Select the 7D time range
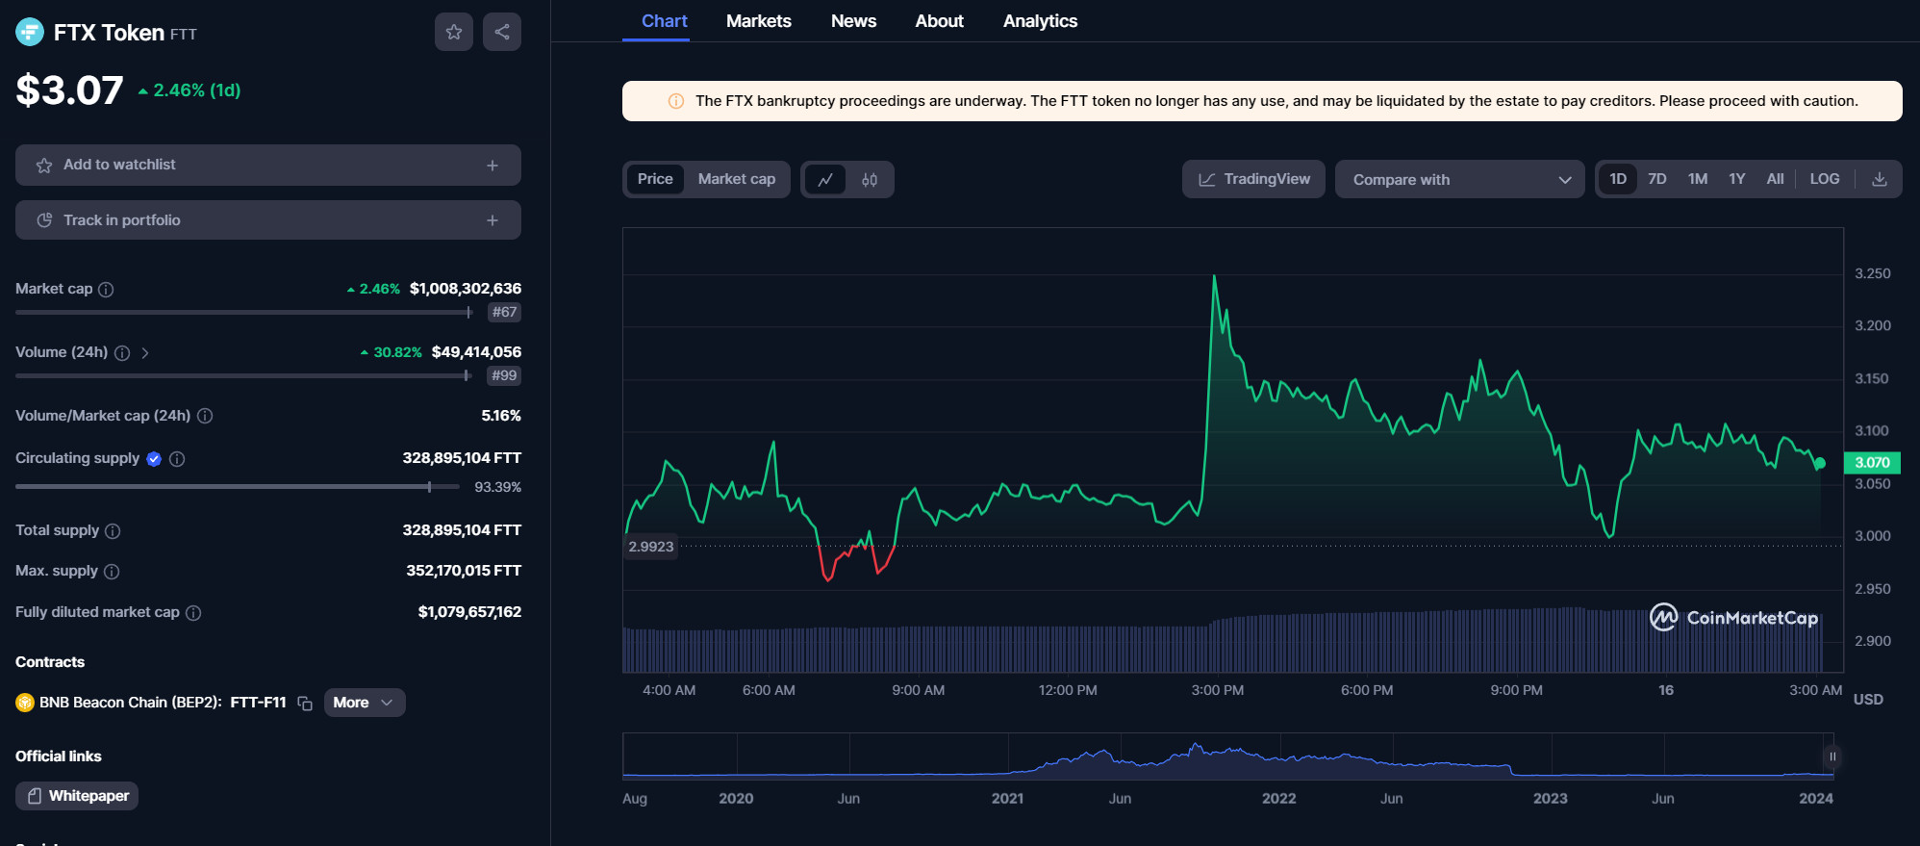The height and width of the screenshot is (846, 1920). tap(1657, 179)
